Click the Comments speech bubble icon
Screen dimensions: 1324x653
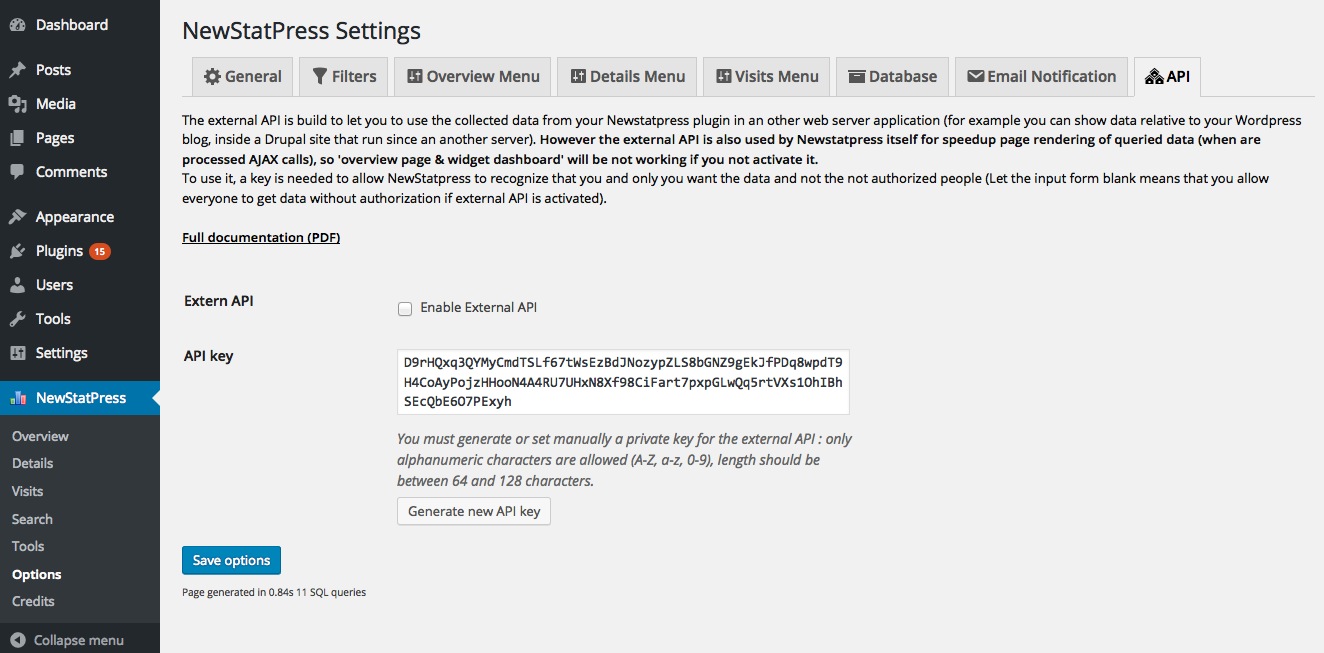[17, 172]
